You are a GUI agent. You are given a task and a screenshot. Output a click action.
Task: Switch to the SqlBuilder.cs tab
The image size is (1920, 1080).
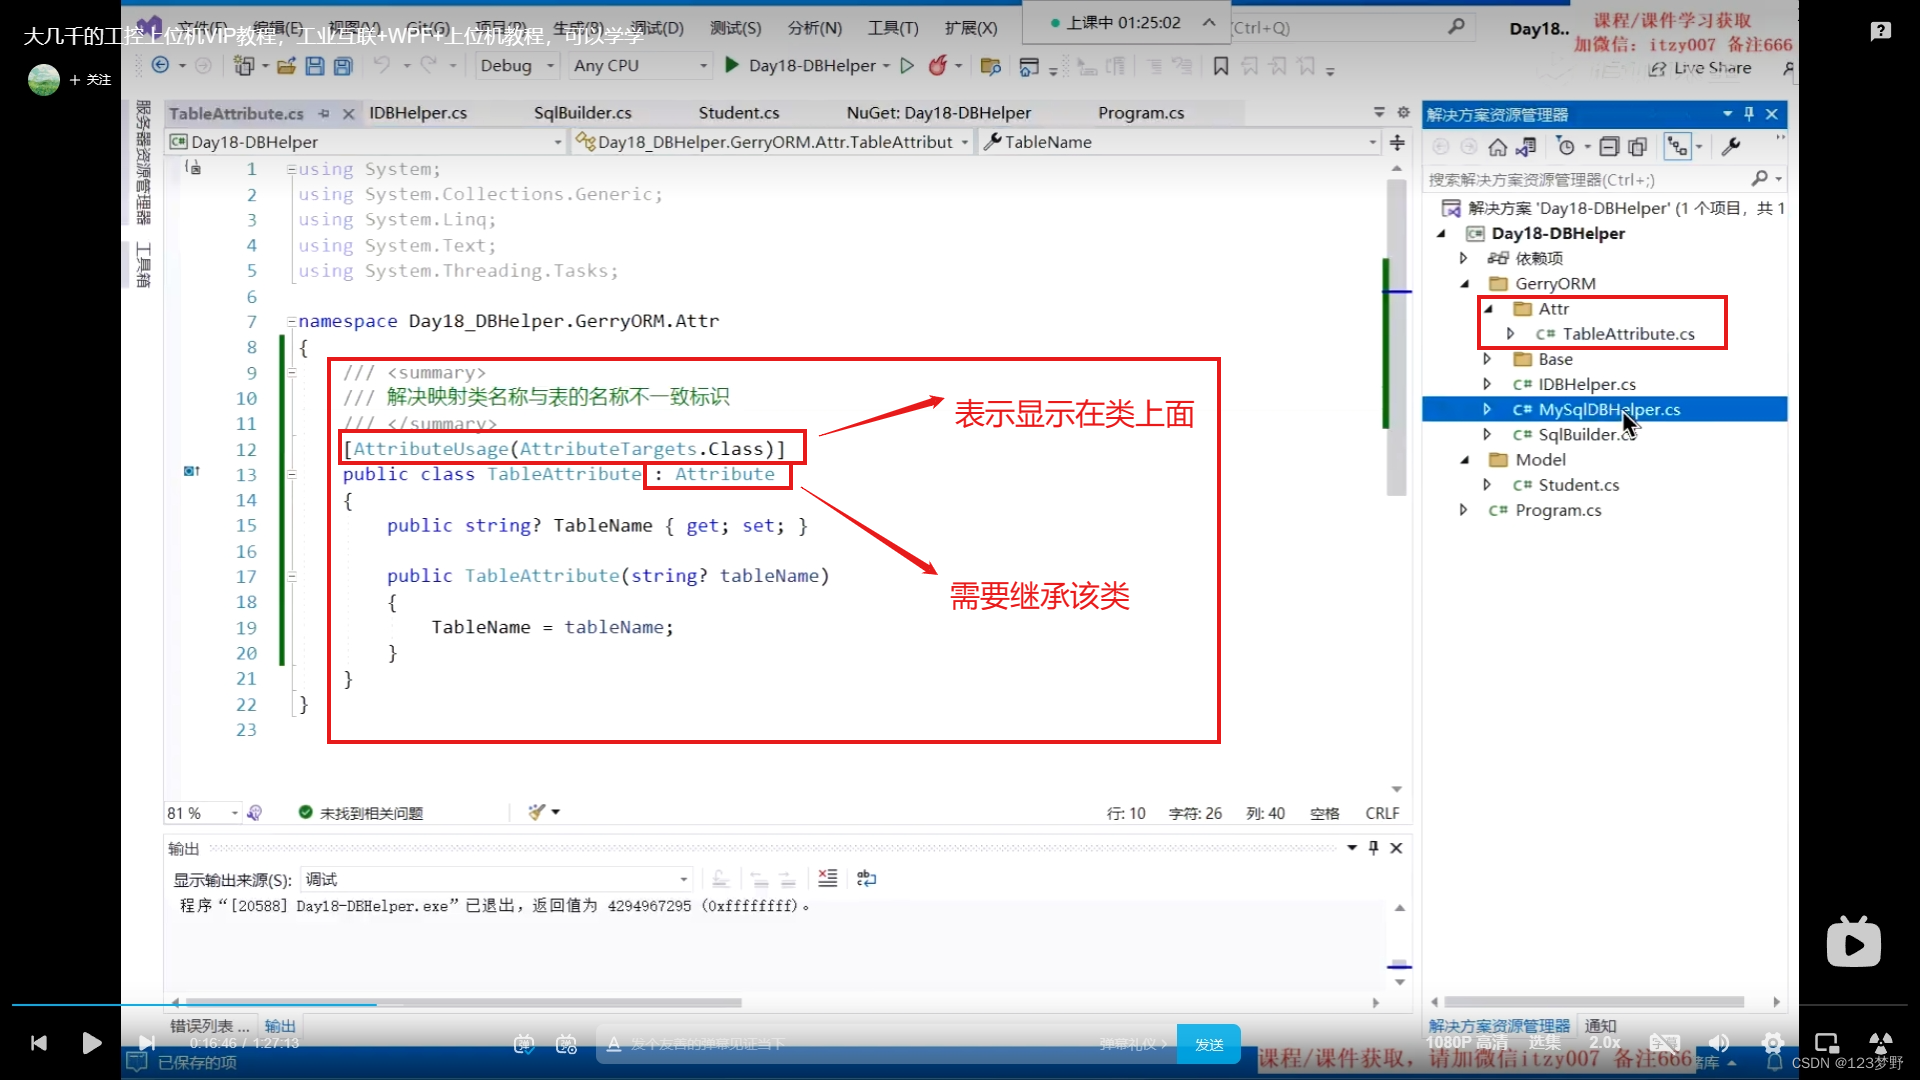pyautogui.click(x=582, y=113)
